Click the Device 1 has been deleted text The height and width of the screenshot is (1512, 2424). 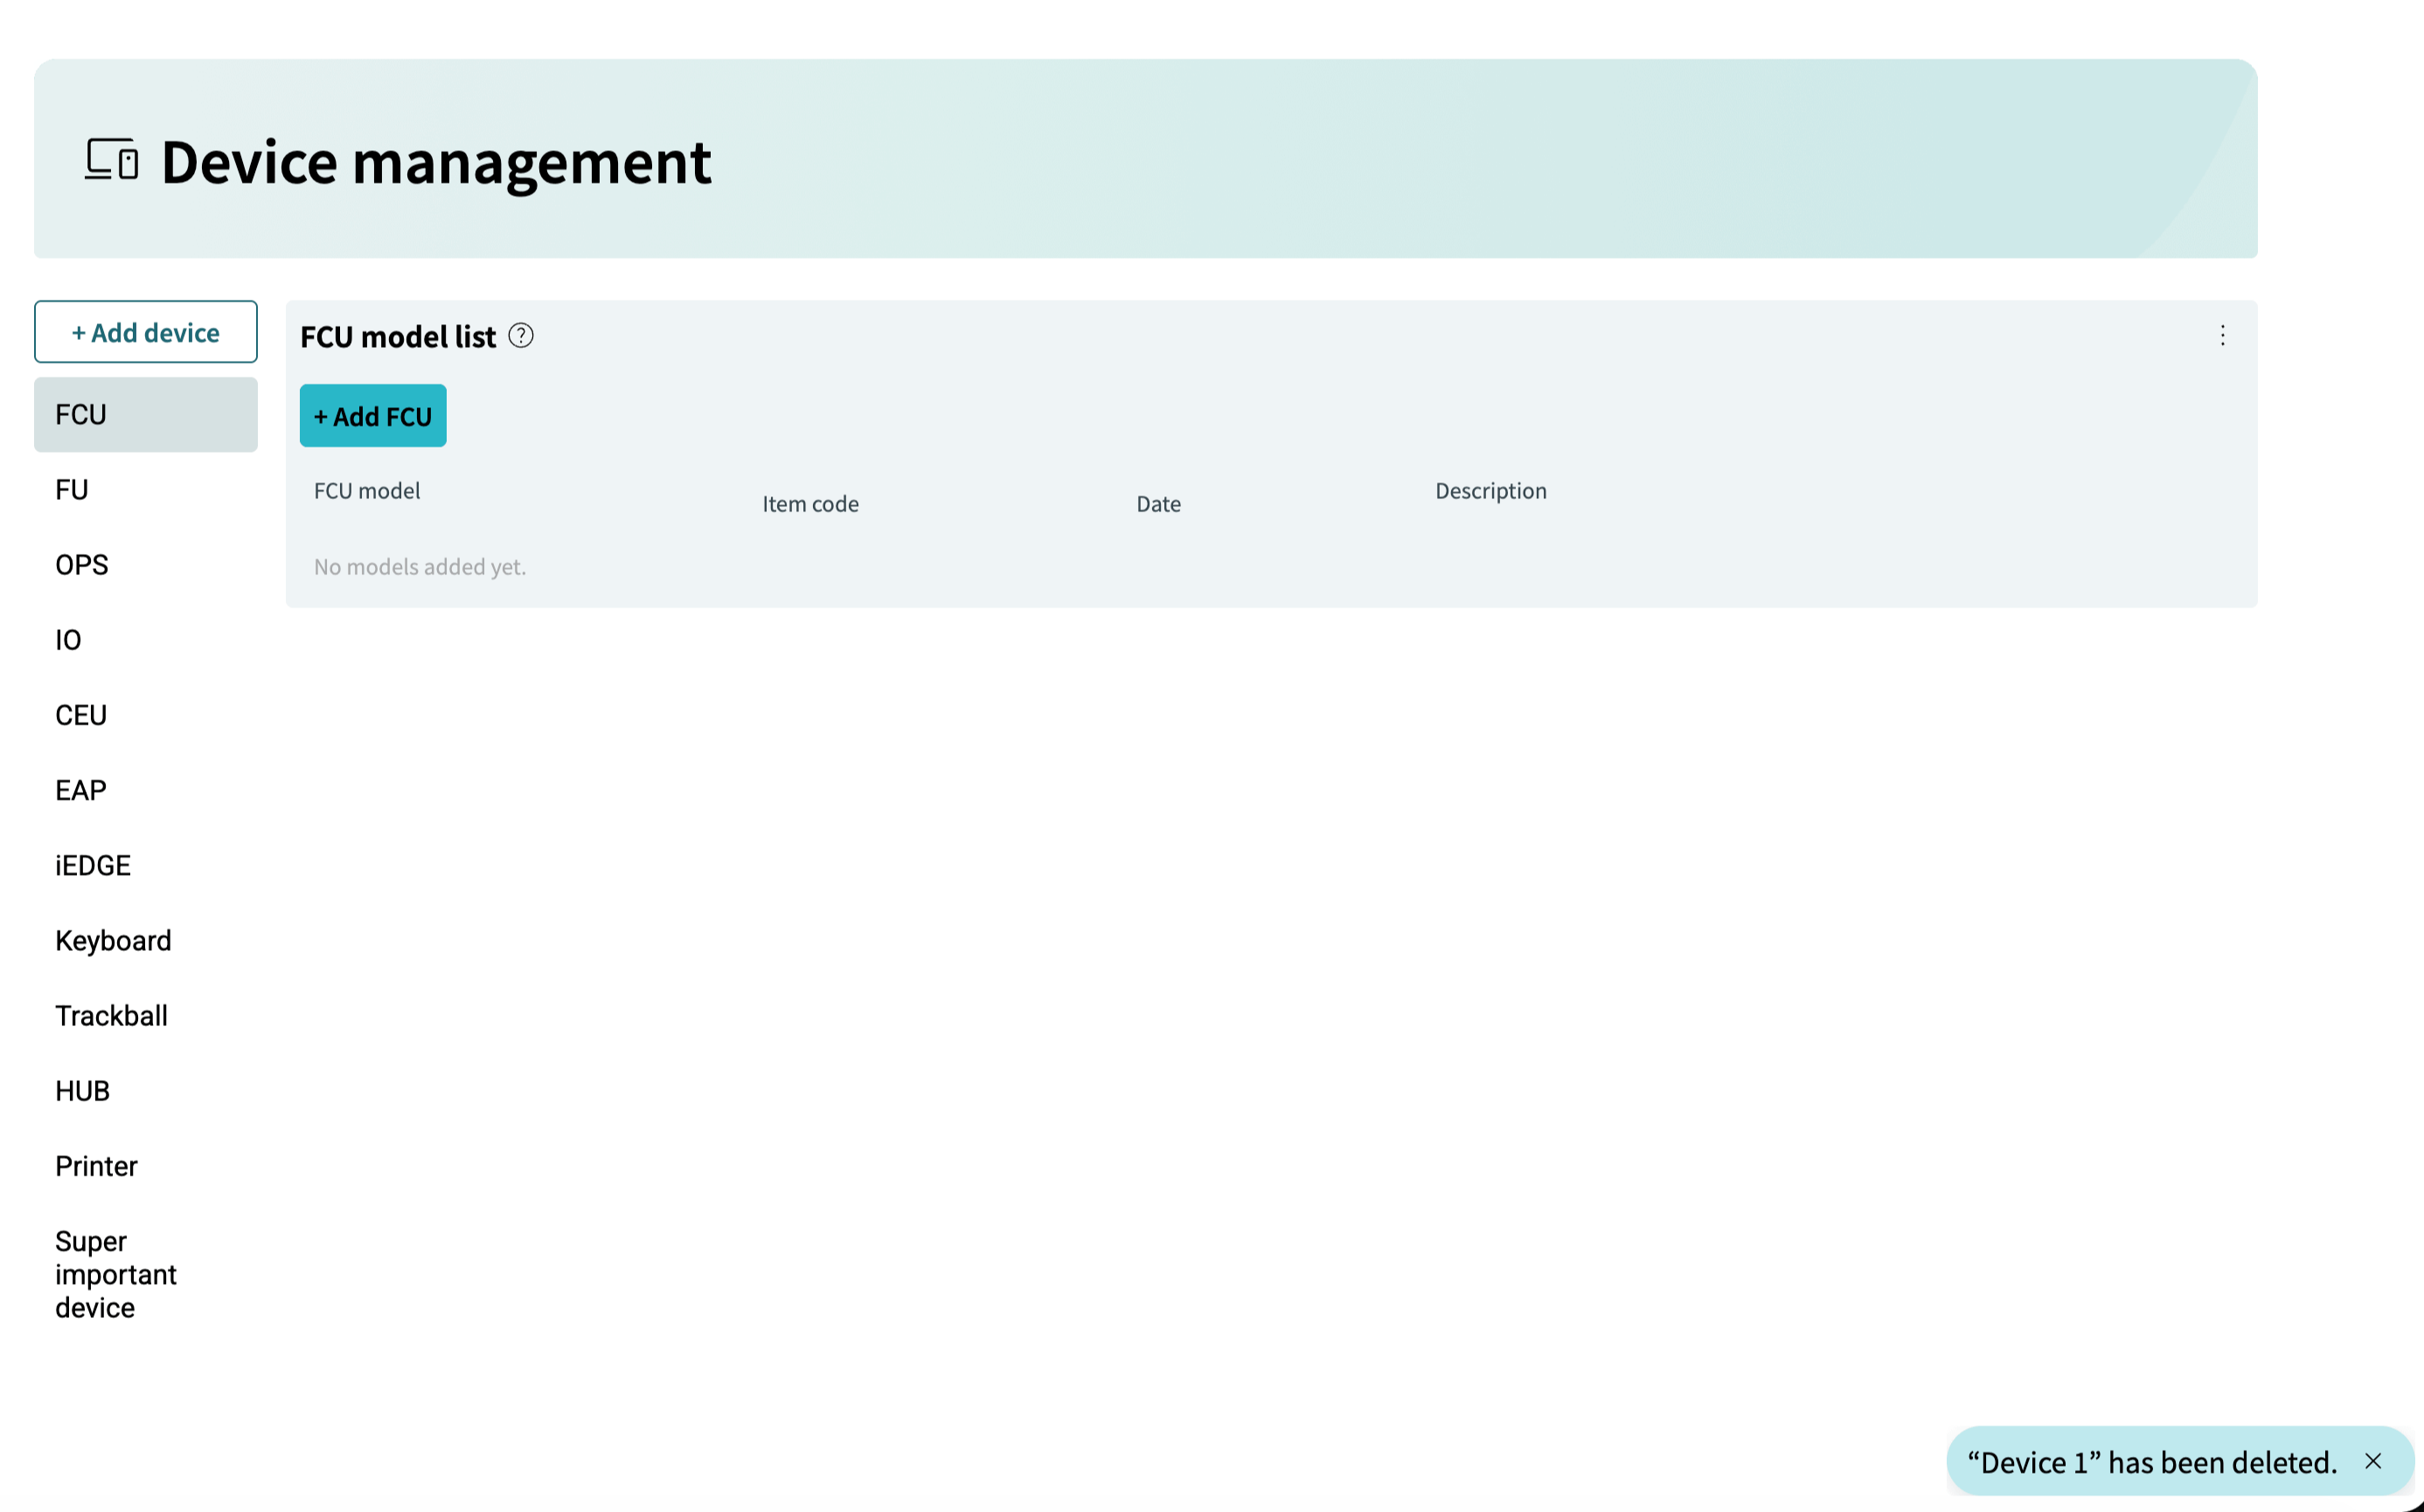2152,1462
